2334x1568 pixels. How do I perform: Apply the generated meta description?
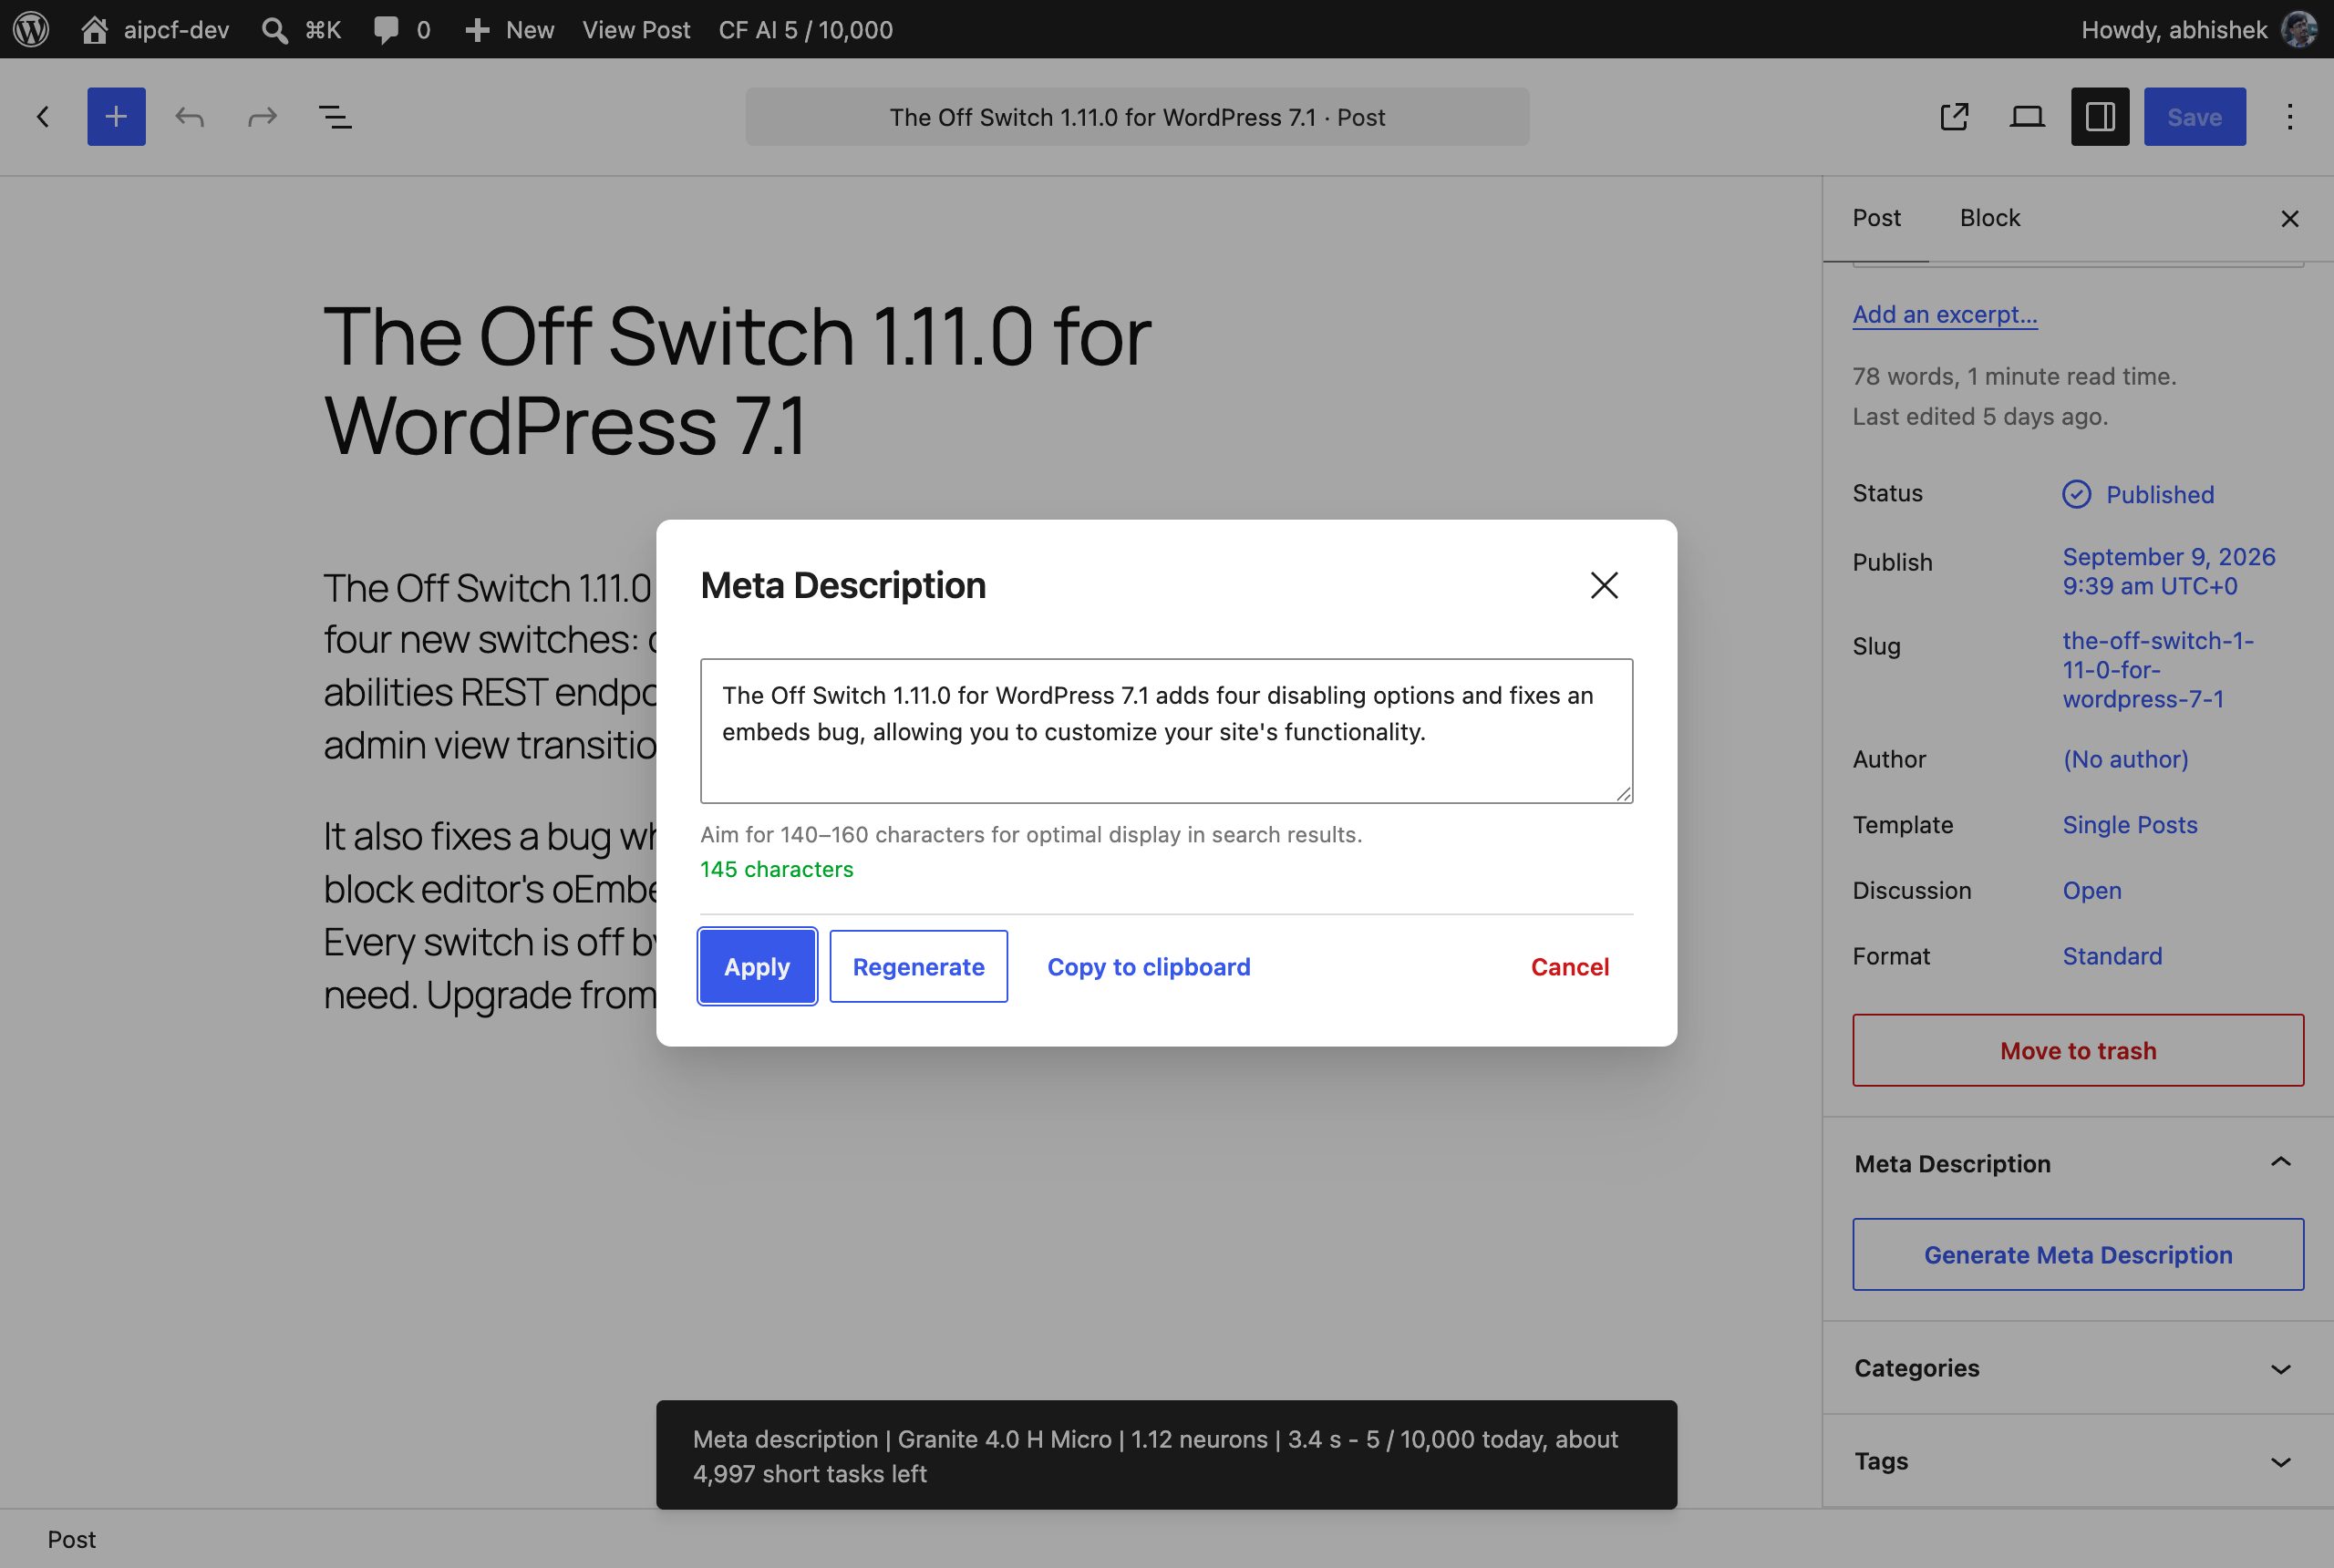coord(757,966)
